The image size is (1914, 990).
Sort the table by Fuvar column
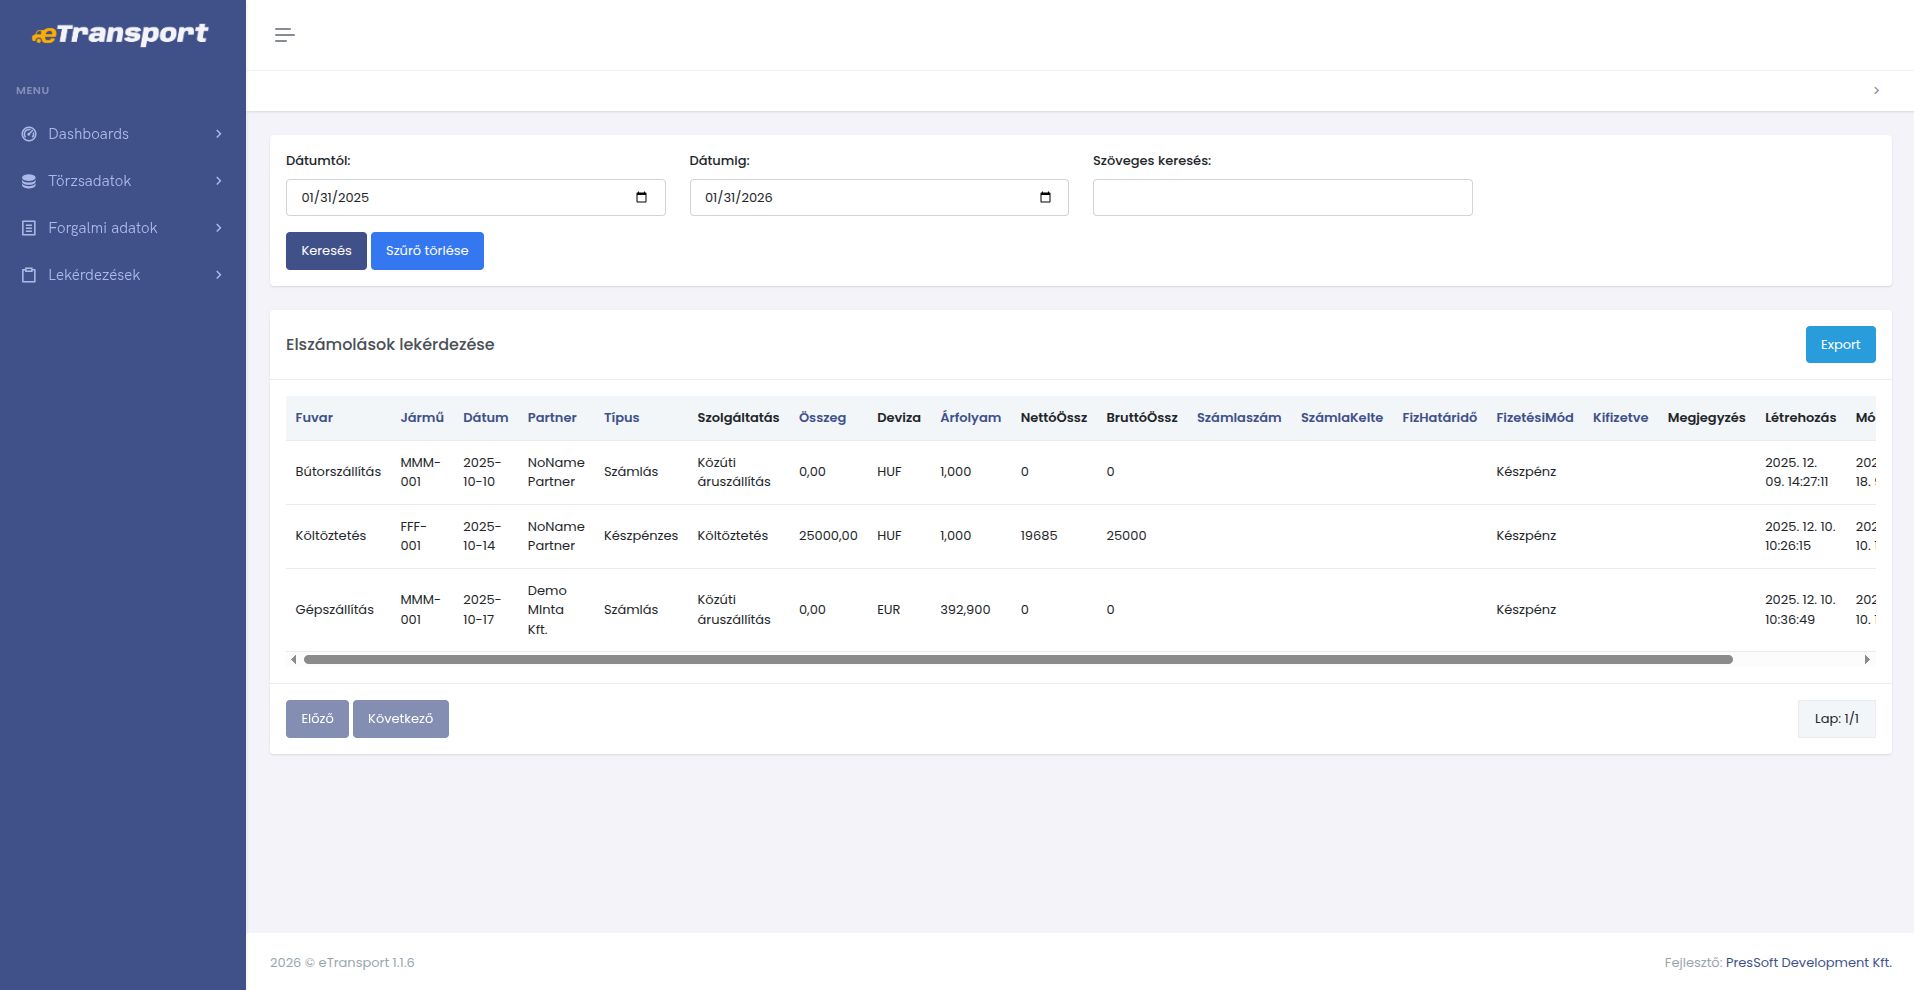(314, 418)
